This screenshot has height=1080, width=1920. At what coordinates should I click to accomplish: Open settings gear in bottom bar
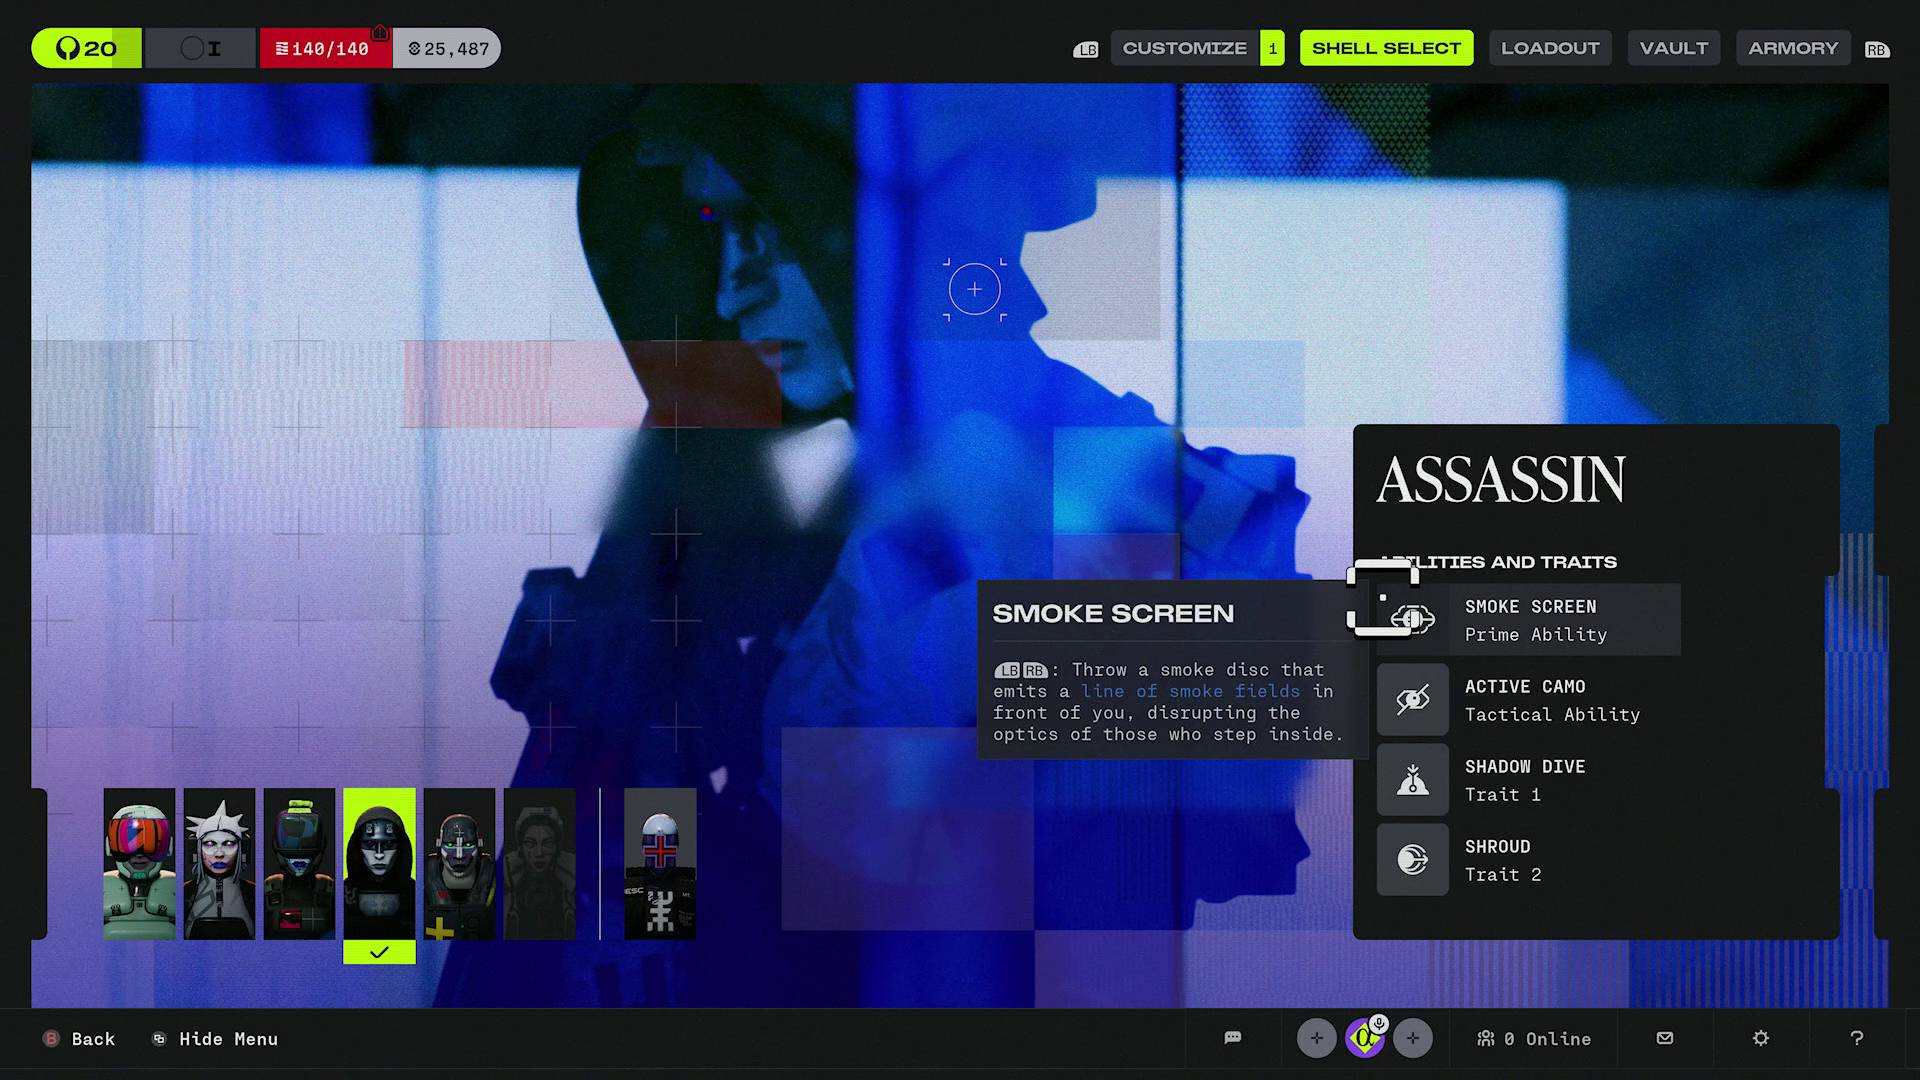[1761, 1038]
